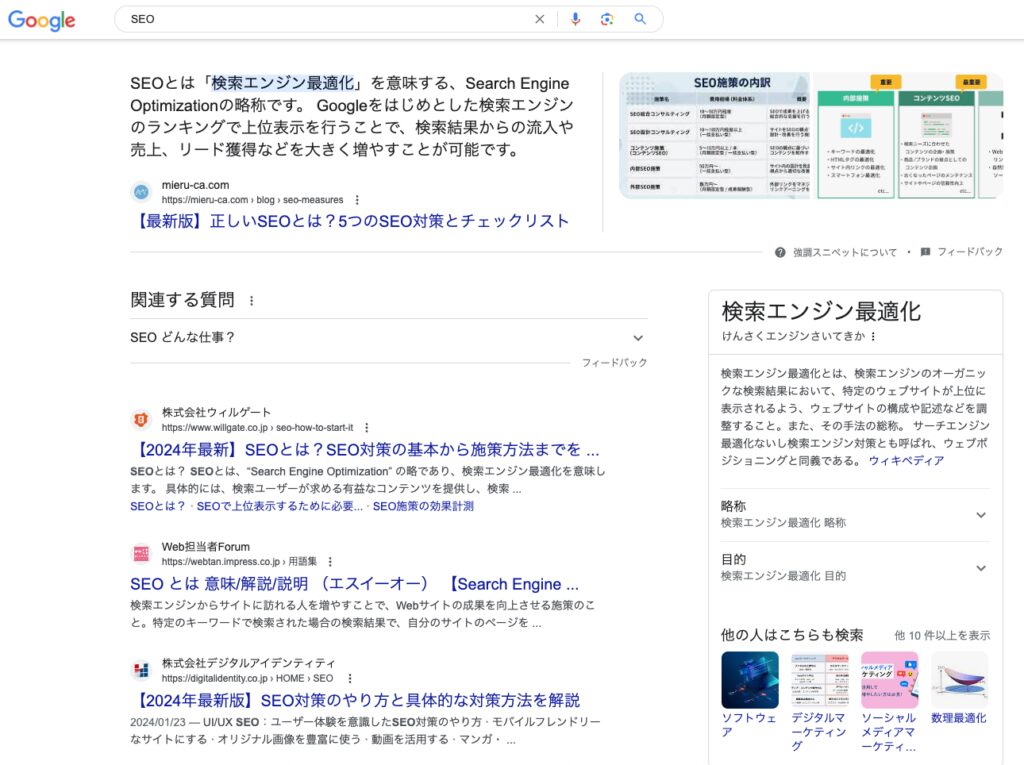Follow the SEOとは？ sitelink
The width and height of the screenshot is (1024, 765).
click(x=157, y=506)
